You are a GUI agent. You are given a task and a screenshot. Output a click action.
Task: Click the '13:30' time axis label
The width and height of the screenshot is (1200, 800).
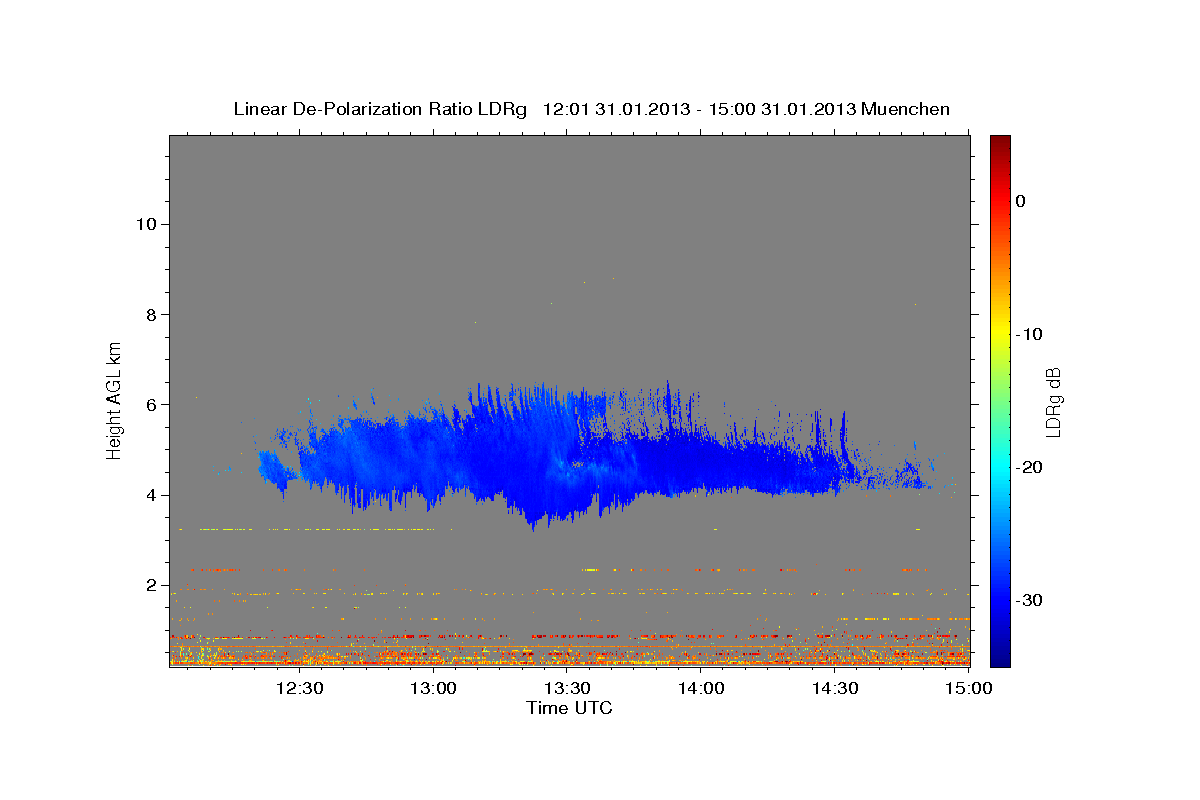[x=568, y=688]
